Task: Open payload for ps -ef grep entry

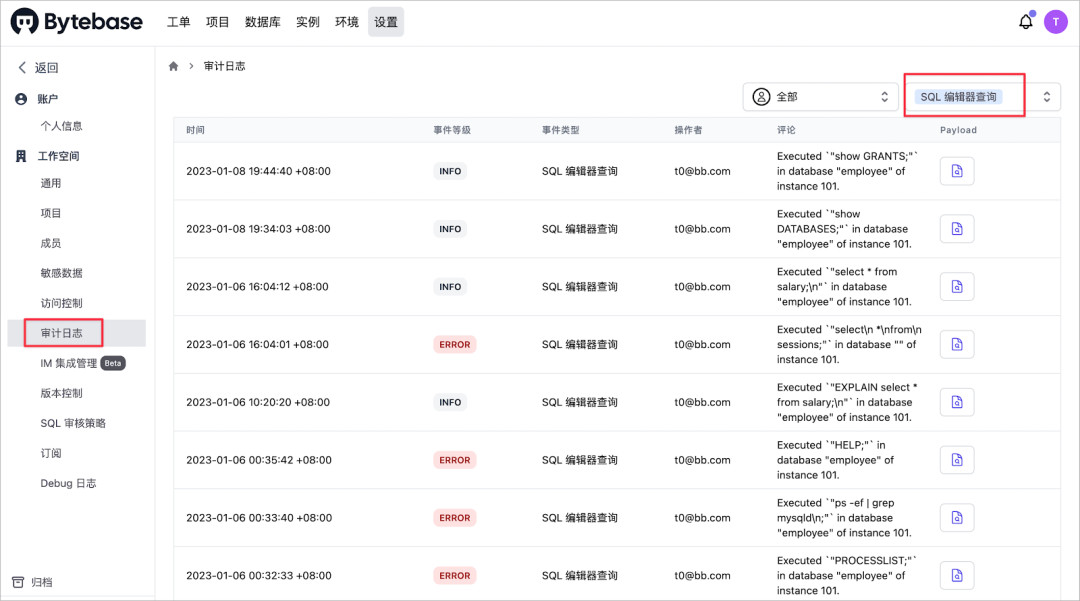Action: pos(957,518)
